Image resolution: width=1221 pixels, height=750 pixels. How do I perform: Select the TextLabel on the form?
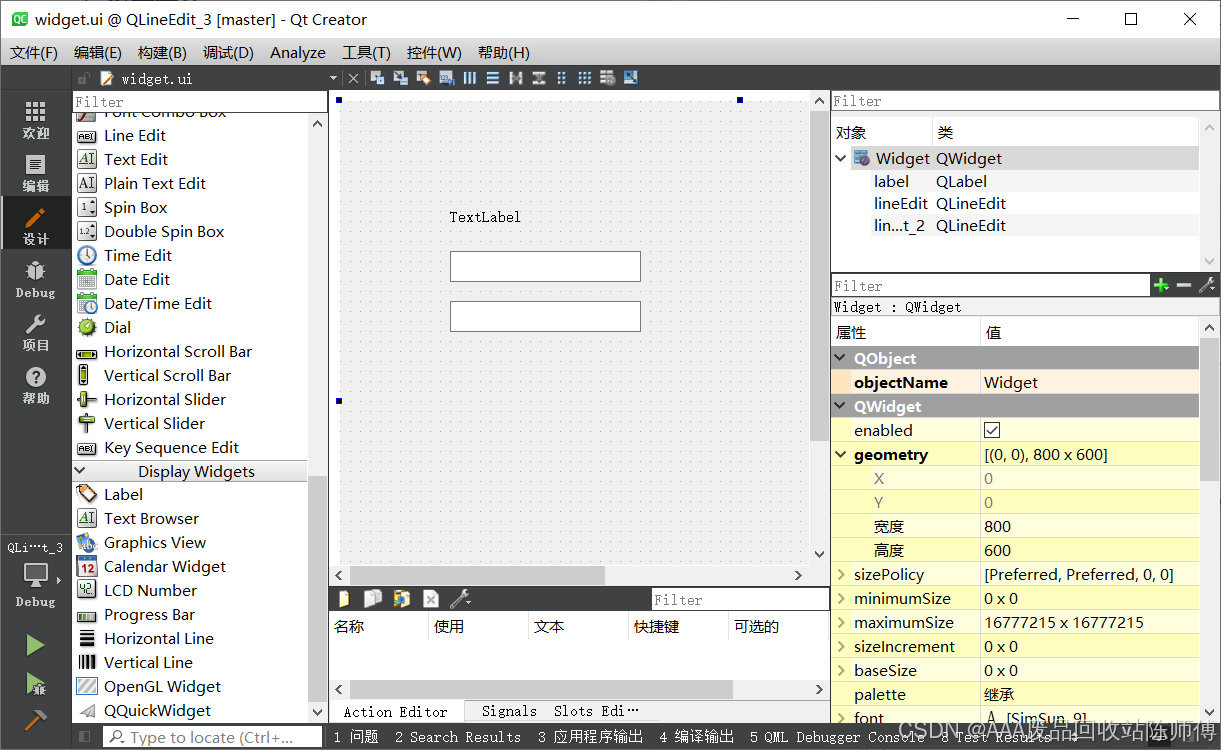[485, 217]
